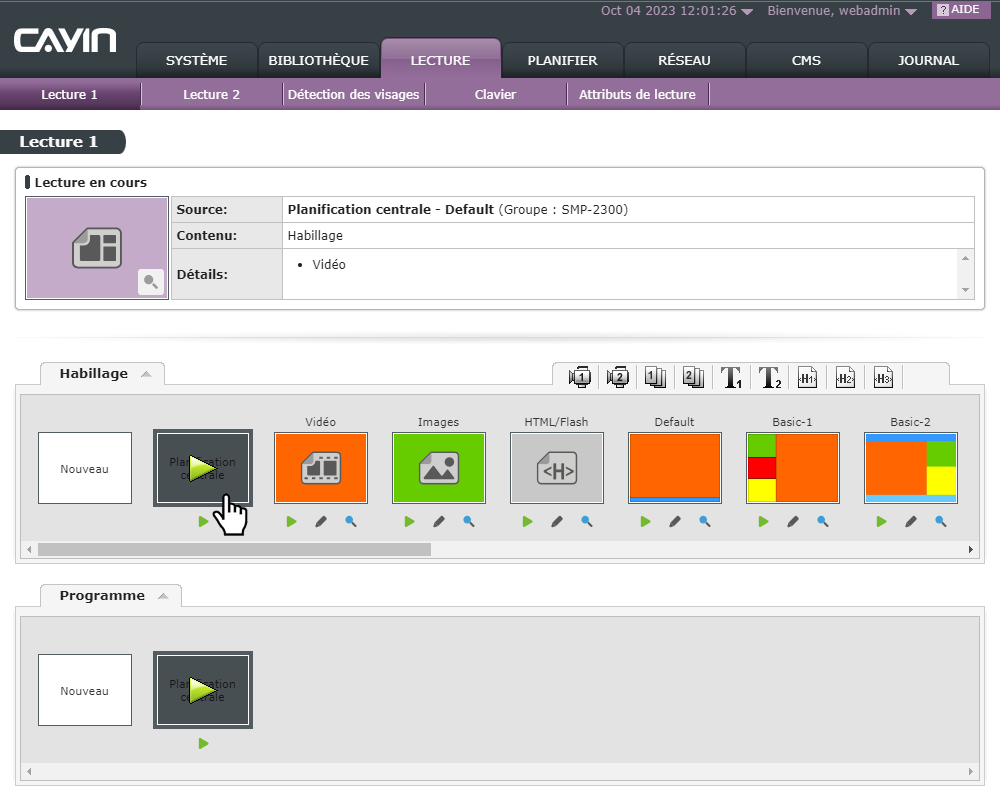Screen dimensions: 1000x799
Task: Select the Default skin thumbnail
Action: [x=675, y=468]
